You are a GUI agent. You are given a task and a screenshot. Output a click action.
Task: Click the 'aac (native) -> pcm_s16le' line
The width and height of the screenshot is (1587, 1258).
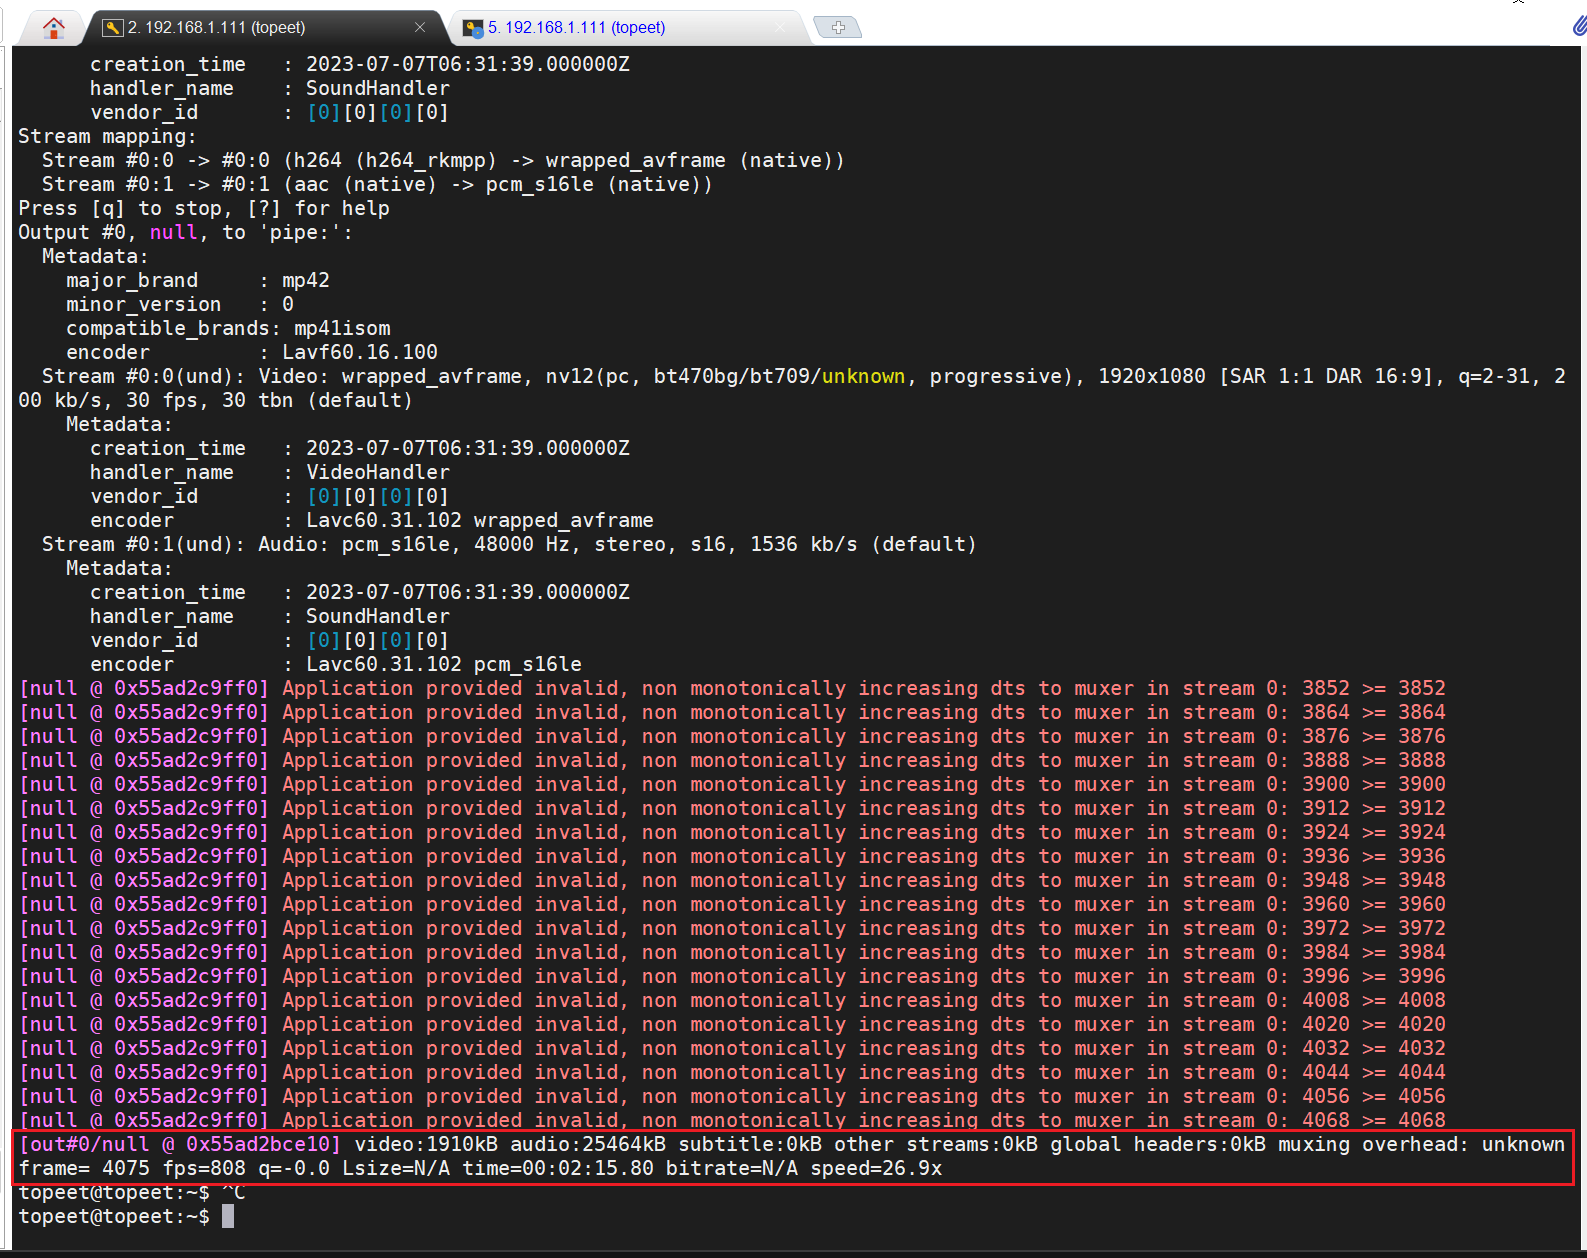point(377,184)
